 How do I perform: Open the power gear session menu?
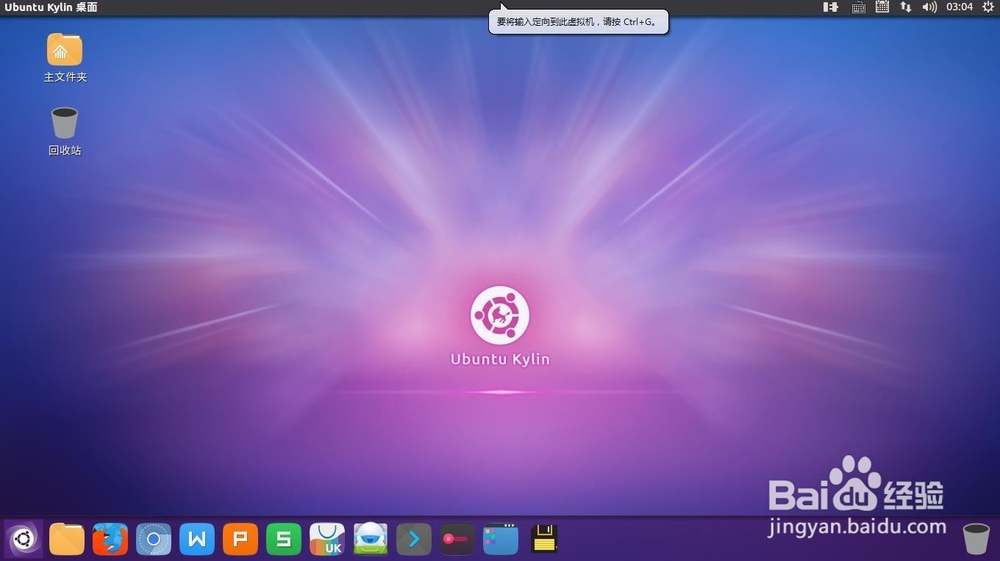point(988,7)
